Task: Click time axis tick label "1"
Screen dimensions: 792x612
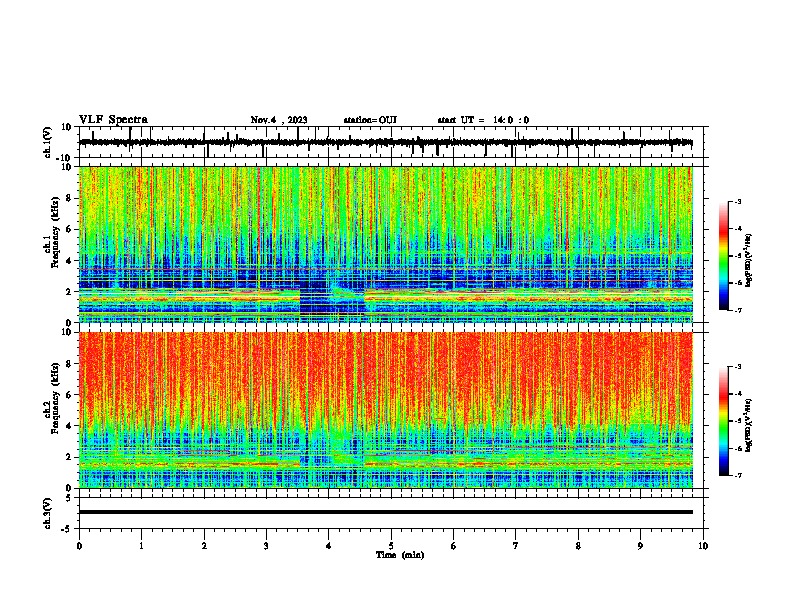Action: point(141,546)
